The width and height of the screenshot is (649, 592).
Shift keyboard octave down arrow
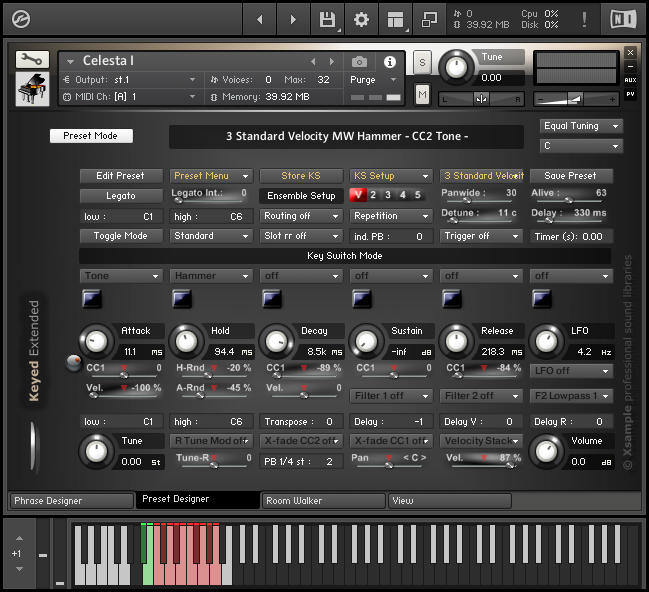coord(19,569)
